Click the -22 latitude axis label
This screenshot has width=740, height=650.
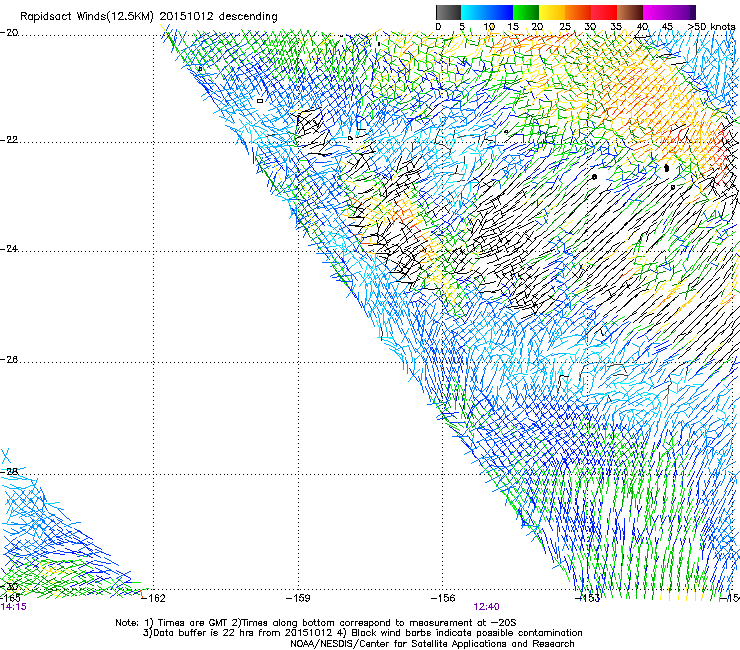click(x=9, y=140)
